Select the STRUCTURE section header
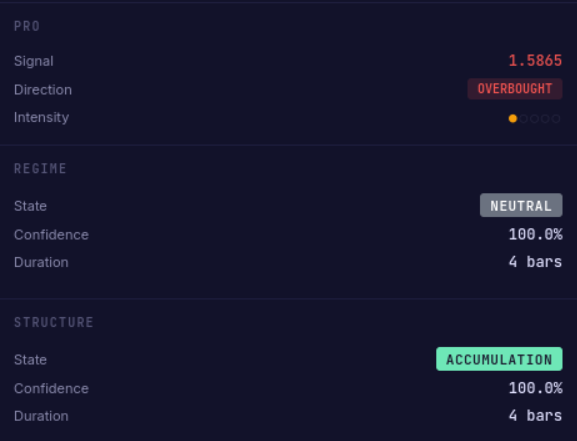577x441 pixels. click(54, 322)
